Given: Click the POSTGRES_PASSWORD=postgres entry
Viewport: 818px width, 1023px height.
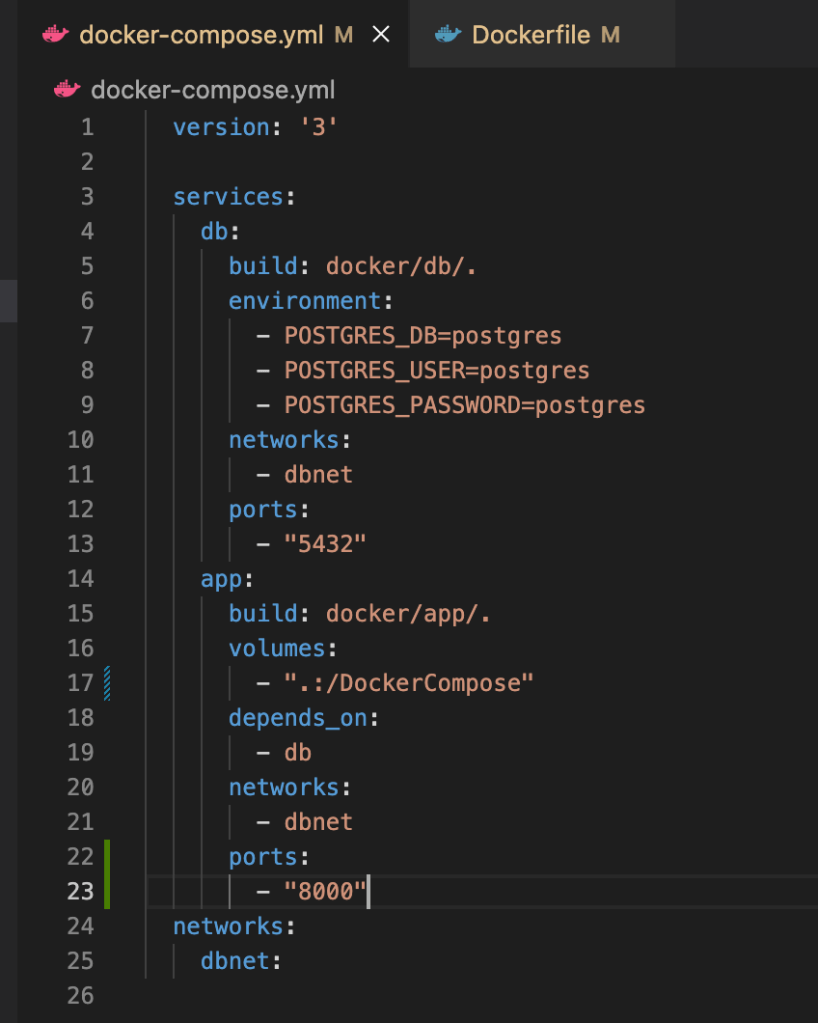Looking at the screenshot, I should pyautogui.click(x=464, y=405).
